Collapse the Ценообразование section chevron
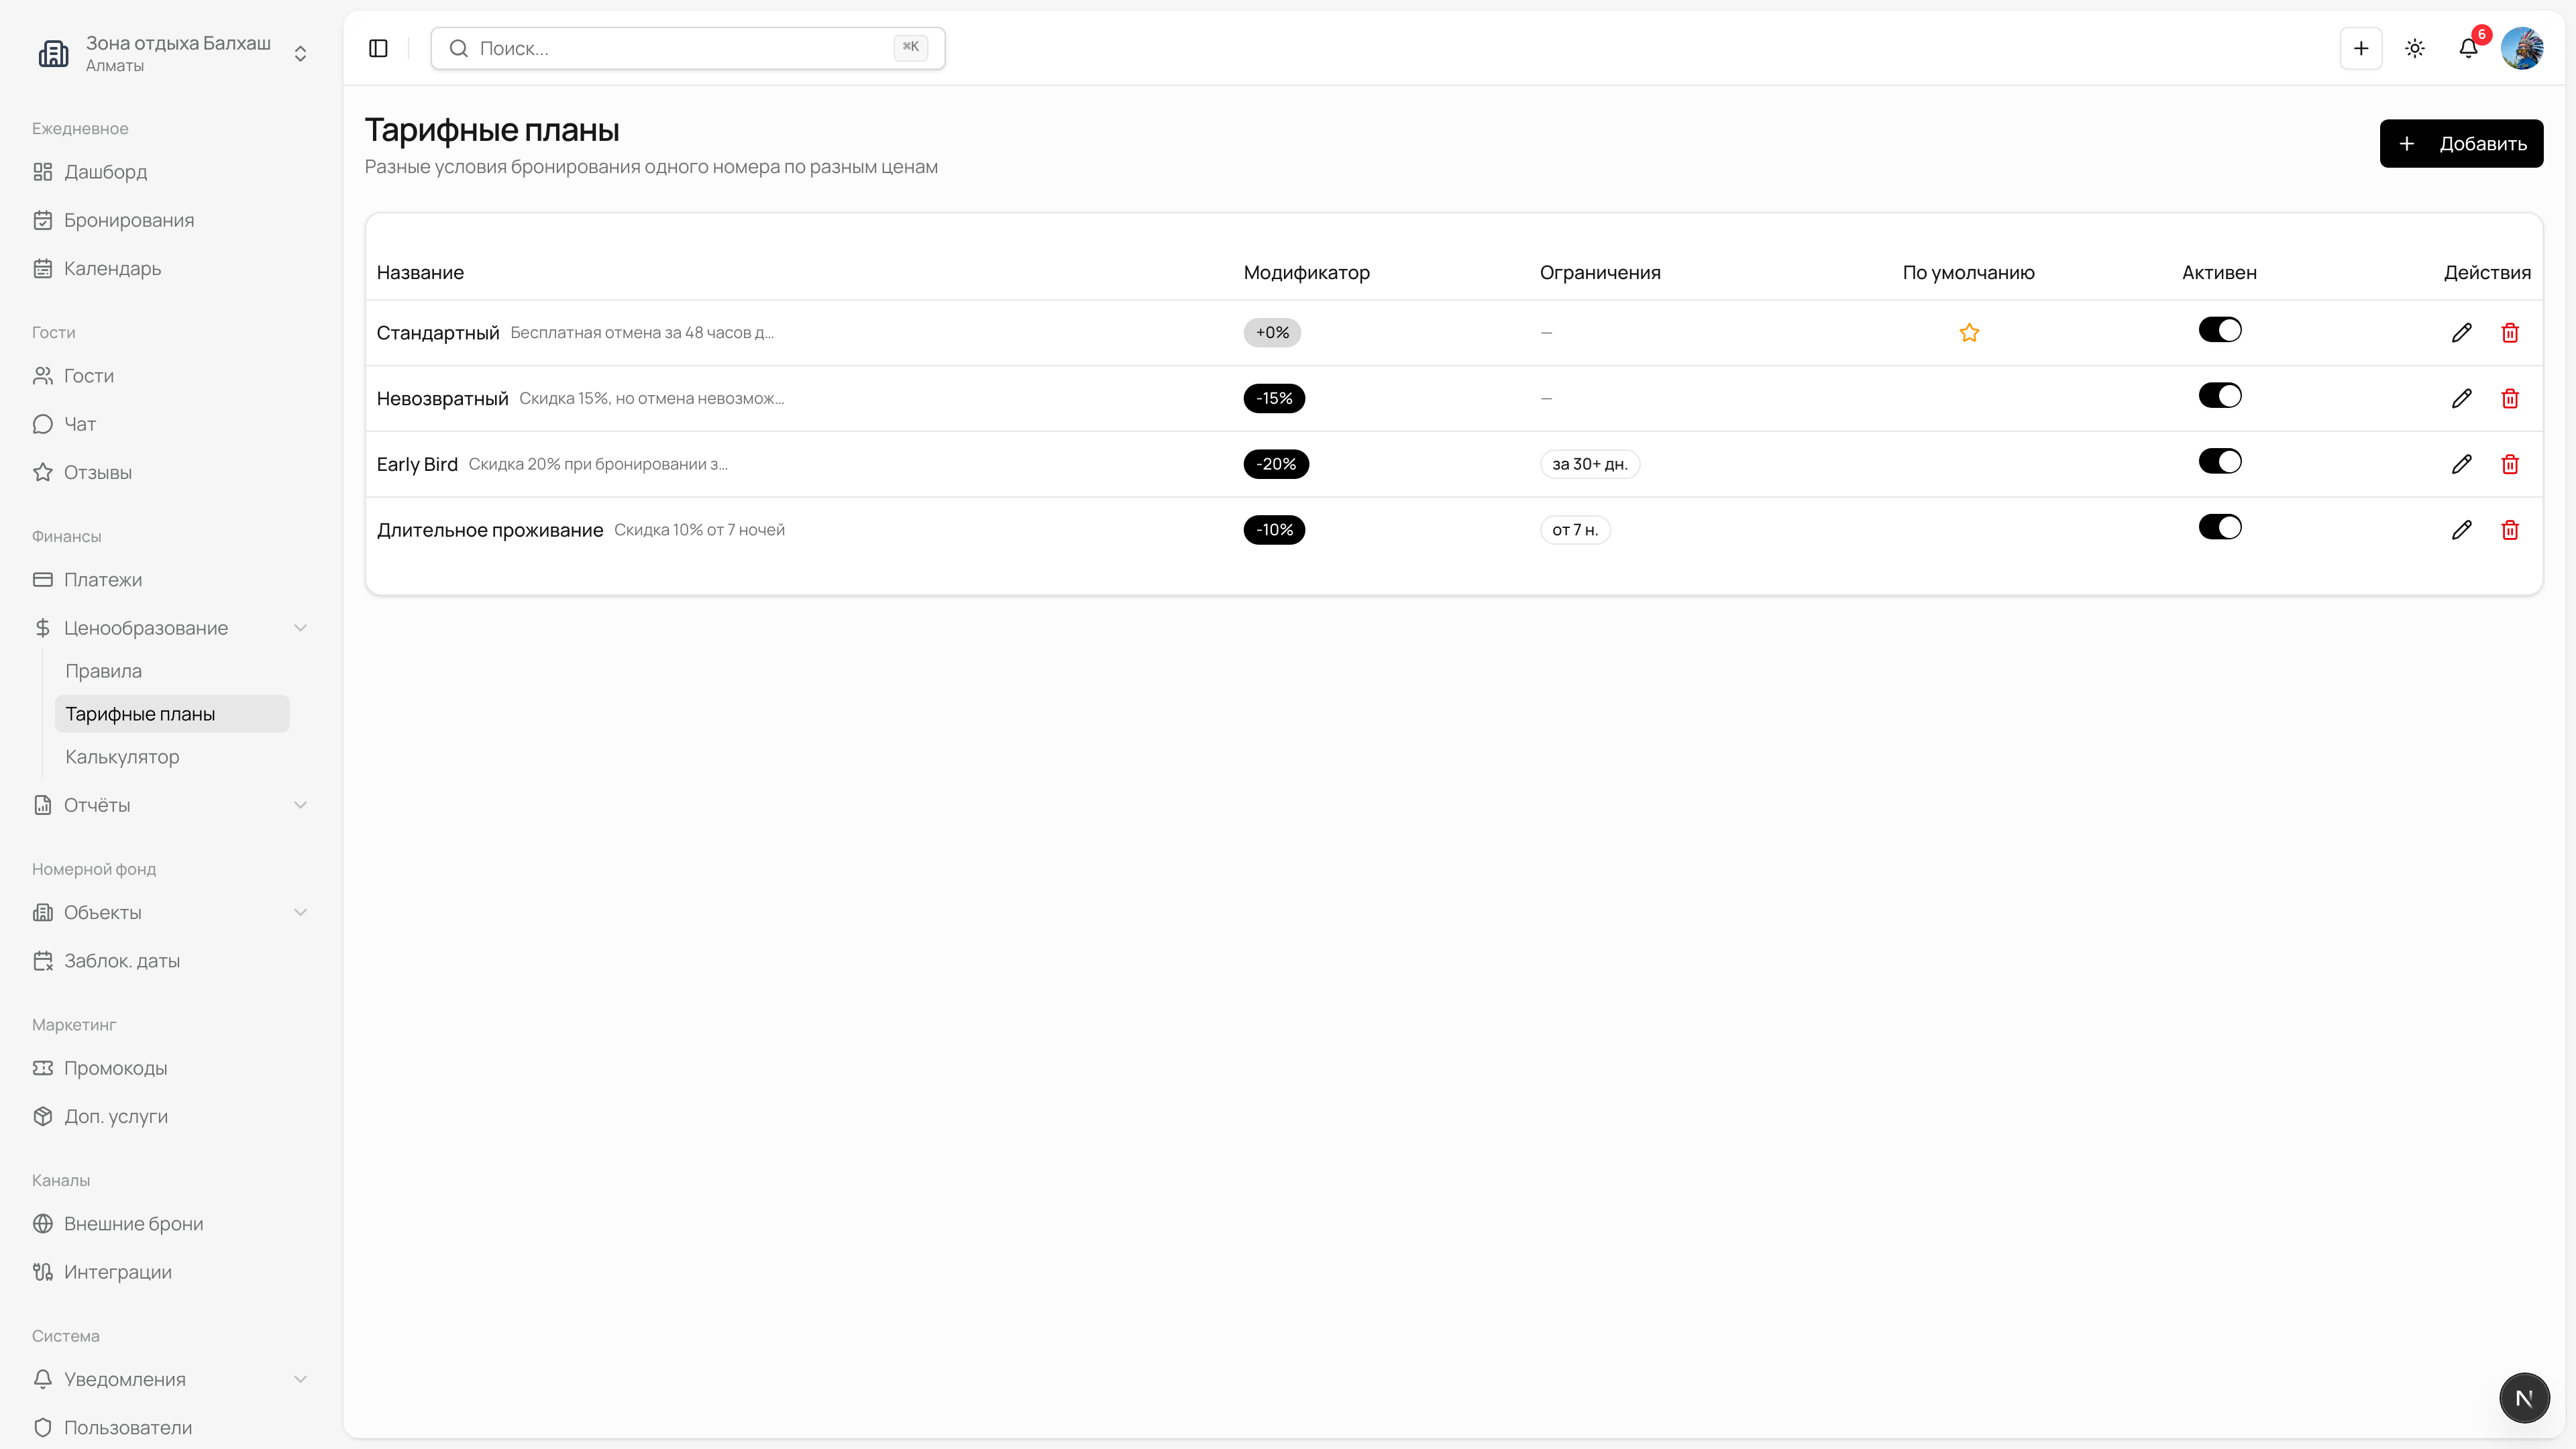This screenshot has width=2576, height=1449. click(300, 628)
